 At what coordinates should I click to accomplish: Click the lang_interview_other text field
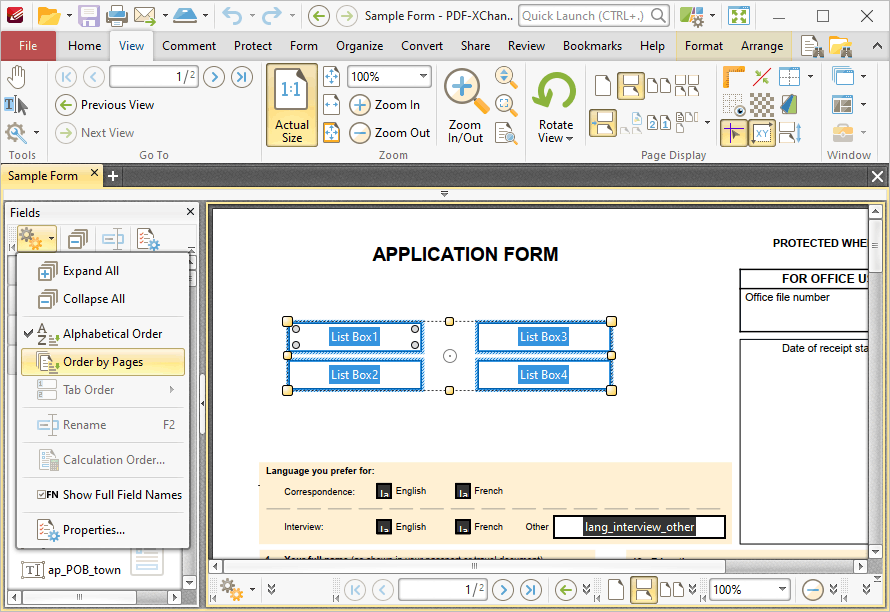click(x=639, y=527)
